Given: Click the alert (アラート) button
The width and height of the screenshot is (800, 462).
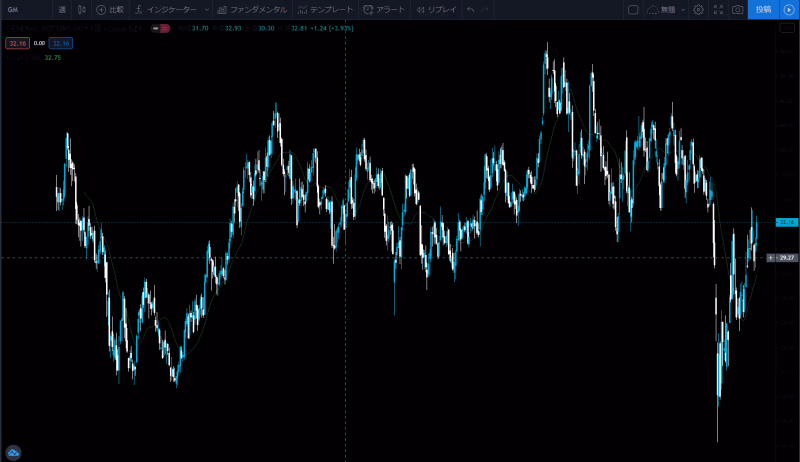Looking at the screenshot, I should pyautogui.click(x=384, y=9).
